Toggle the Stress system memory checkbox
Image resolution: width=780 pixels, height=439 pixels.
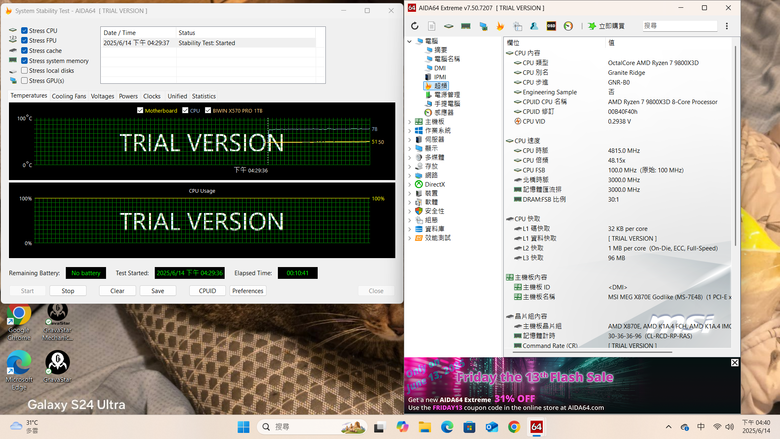tap(24, 61)
